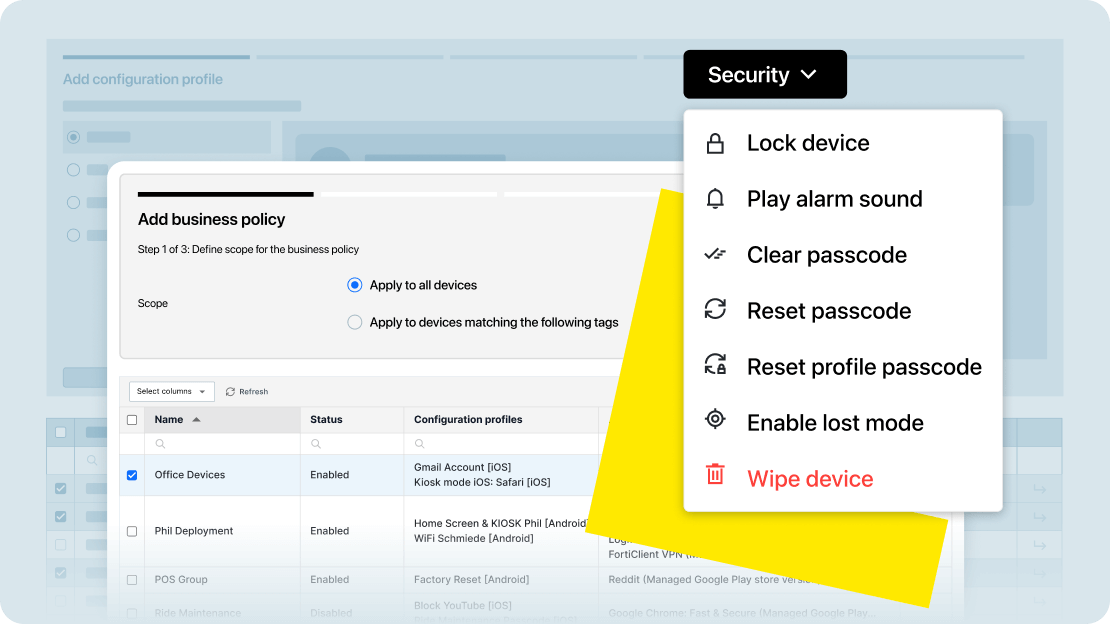Click the circular refresh icon beside Reset passcode
Image resolution: width=1110 pixels, height=624 pixels.
[x=716, y=311]
